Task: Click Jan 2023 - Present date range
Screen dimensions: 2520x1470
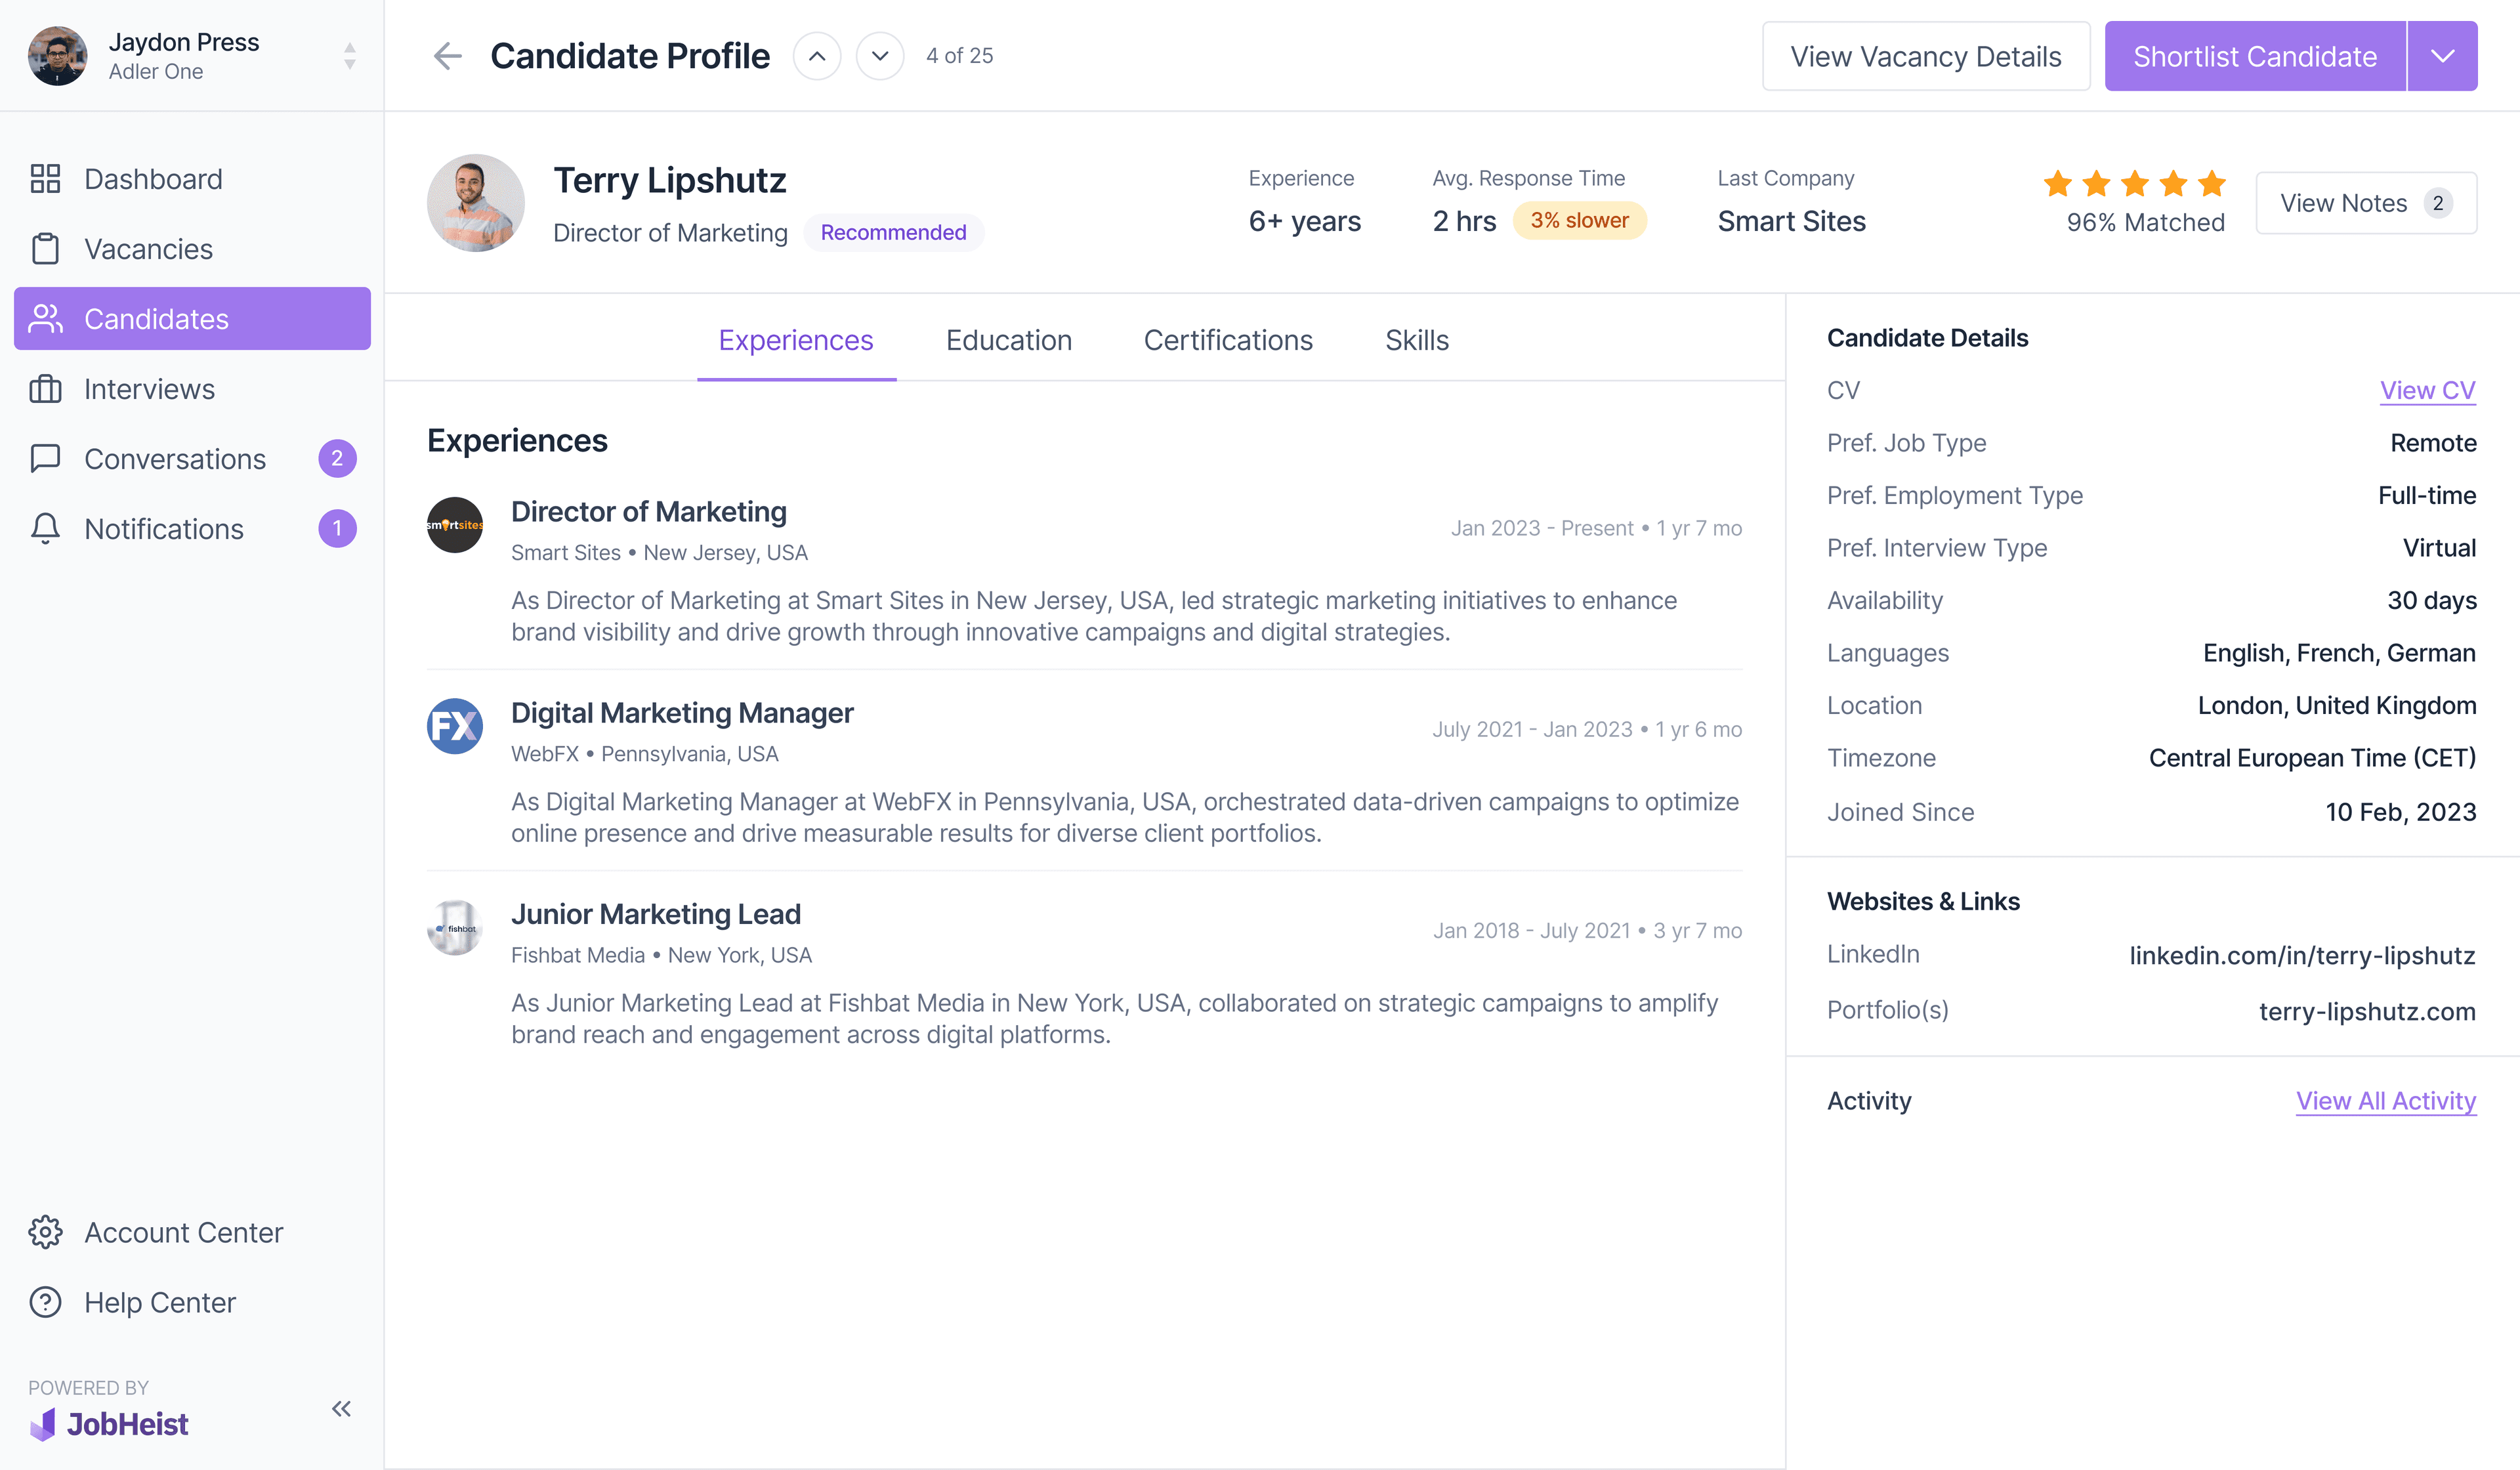Action: [1542, 528]
